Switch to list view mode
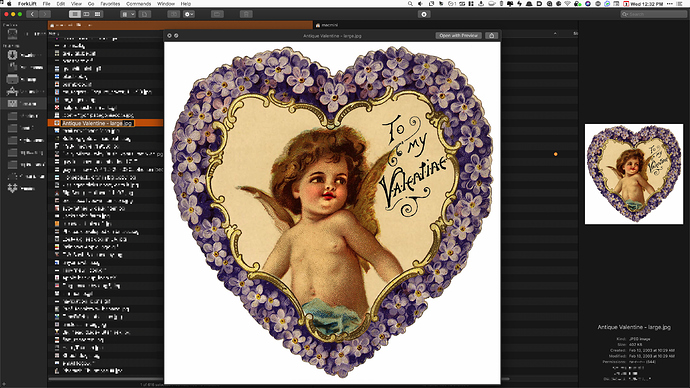This screenshot has height=388, width=690. pos(75,14)
